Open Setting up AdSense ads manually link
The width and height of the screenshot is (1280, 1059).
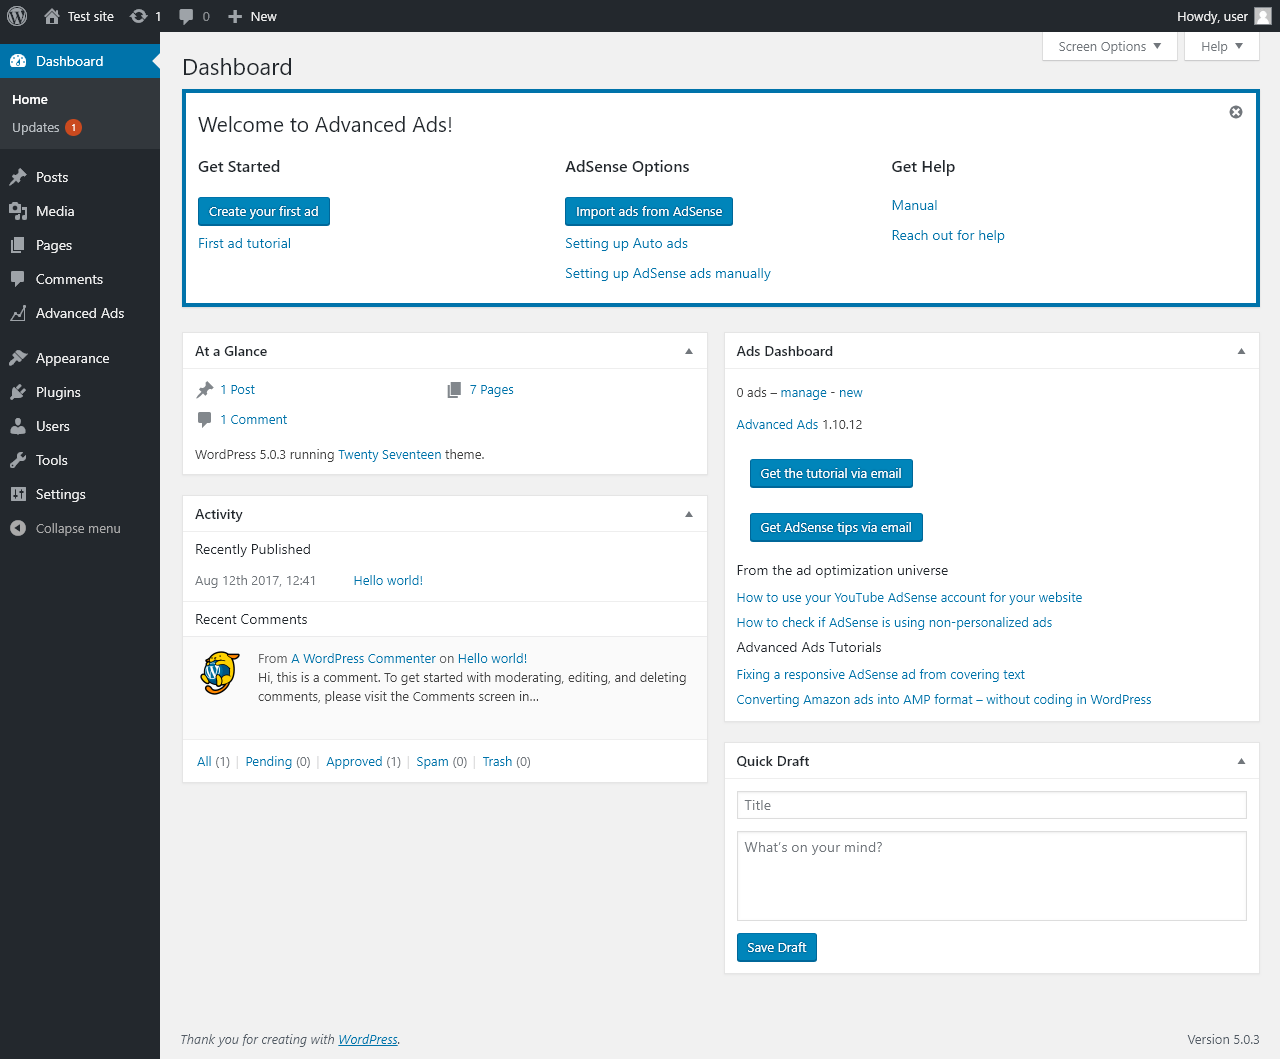click(x=668, y=273)
